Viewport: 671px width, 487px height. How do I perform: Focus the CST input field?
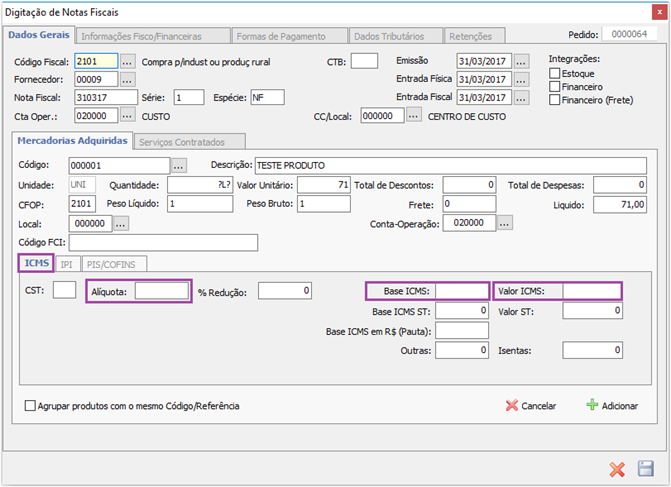[64, 290]
